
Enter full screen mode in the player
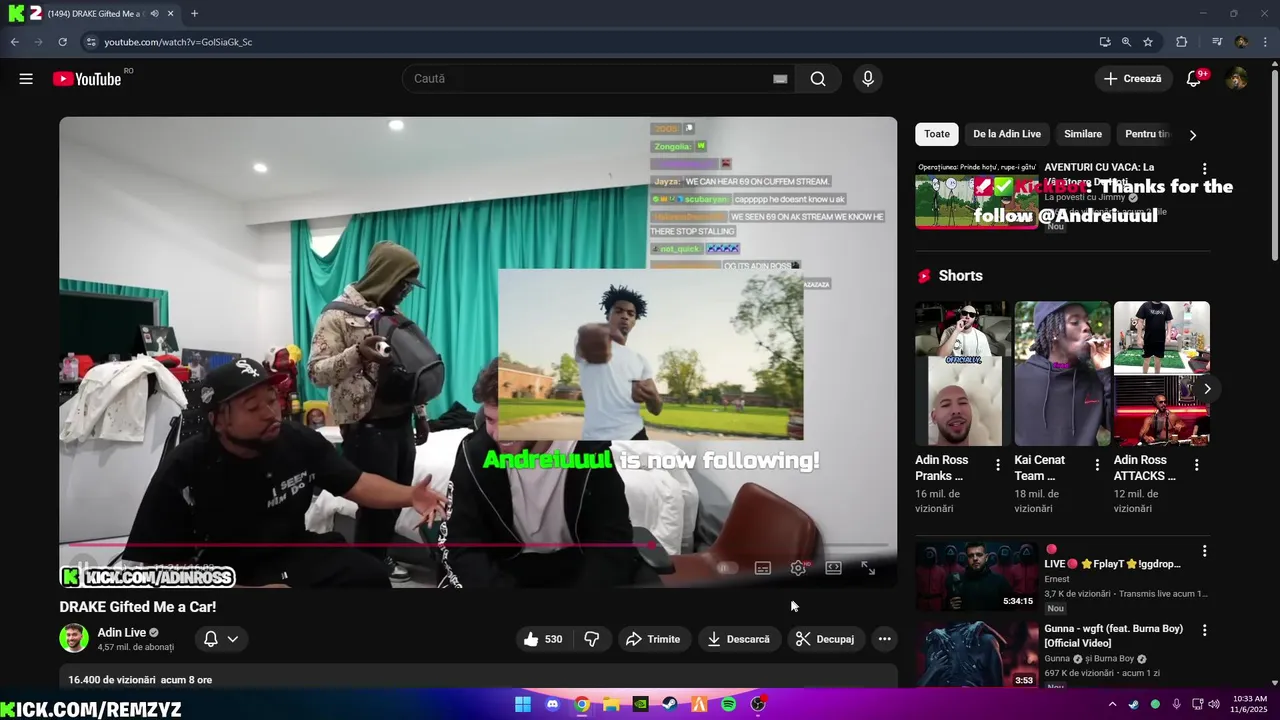pyautogui.click(x=868, y=568)
